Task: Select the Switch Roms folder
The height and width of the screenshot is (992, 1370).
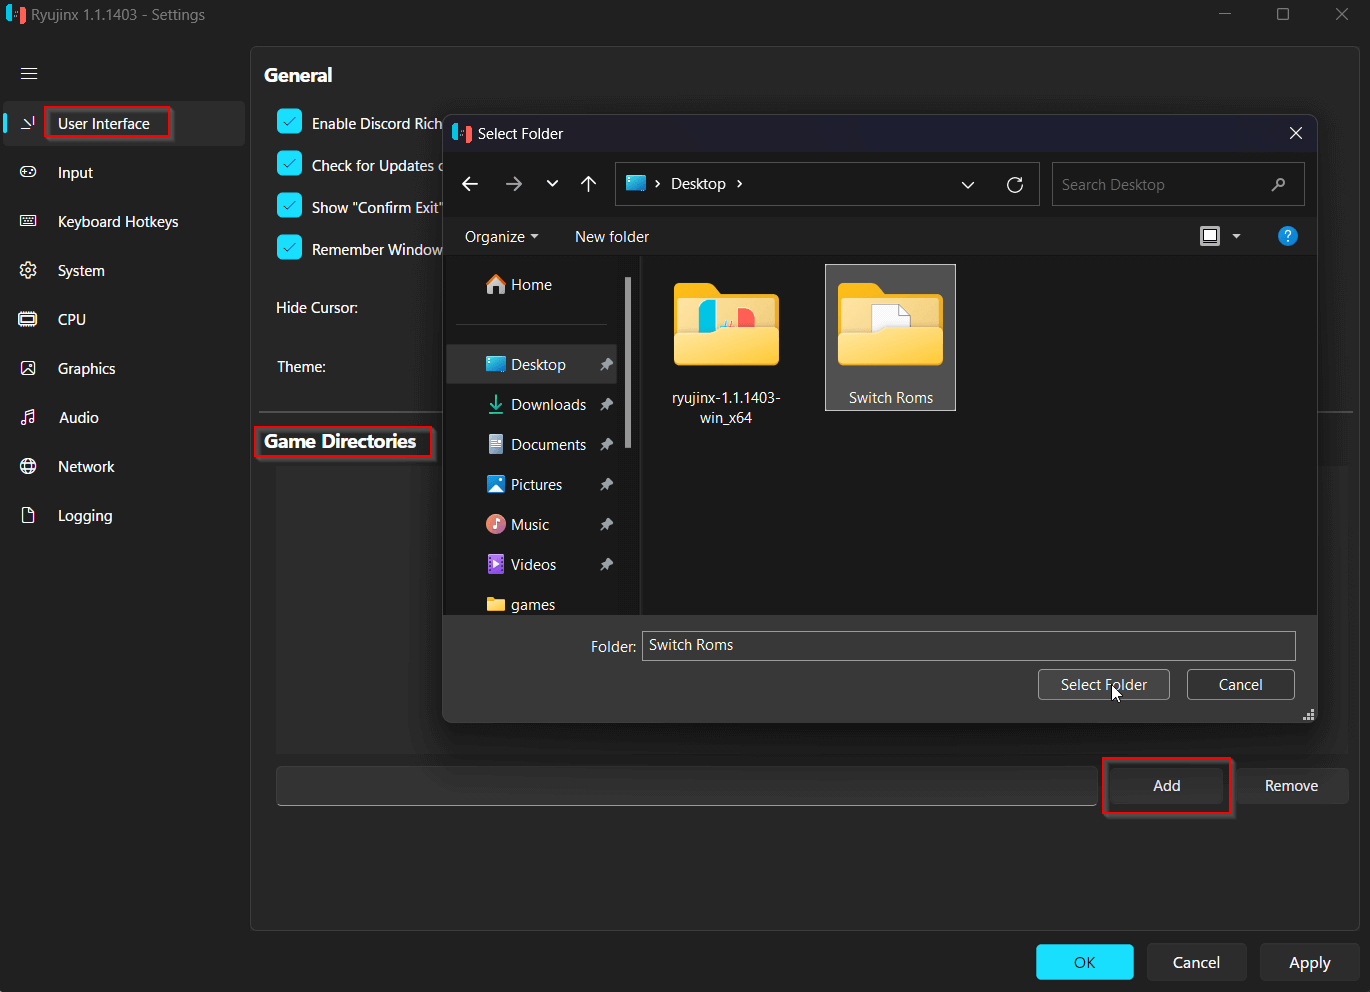Action: coord(890,337)
